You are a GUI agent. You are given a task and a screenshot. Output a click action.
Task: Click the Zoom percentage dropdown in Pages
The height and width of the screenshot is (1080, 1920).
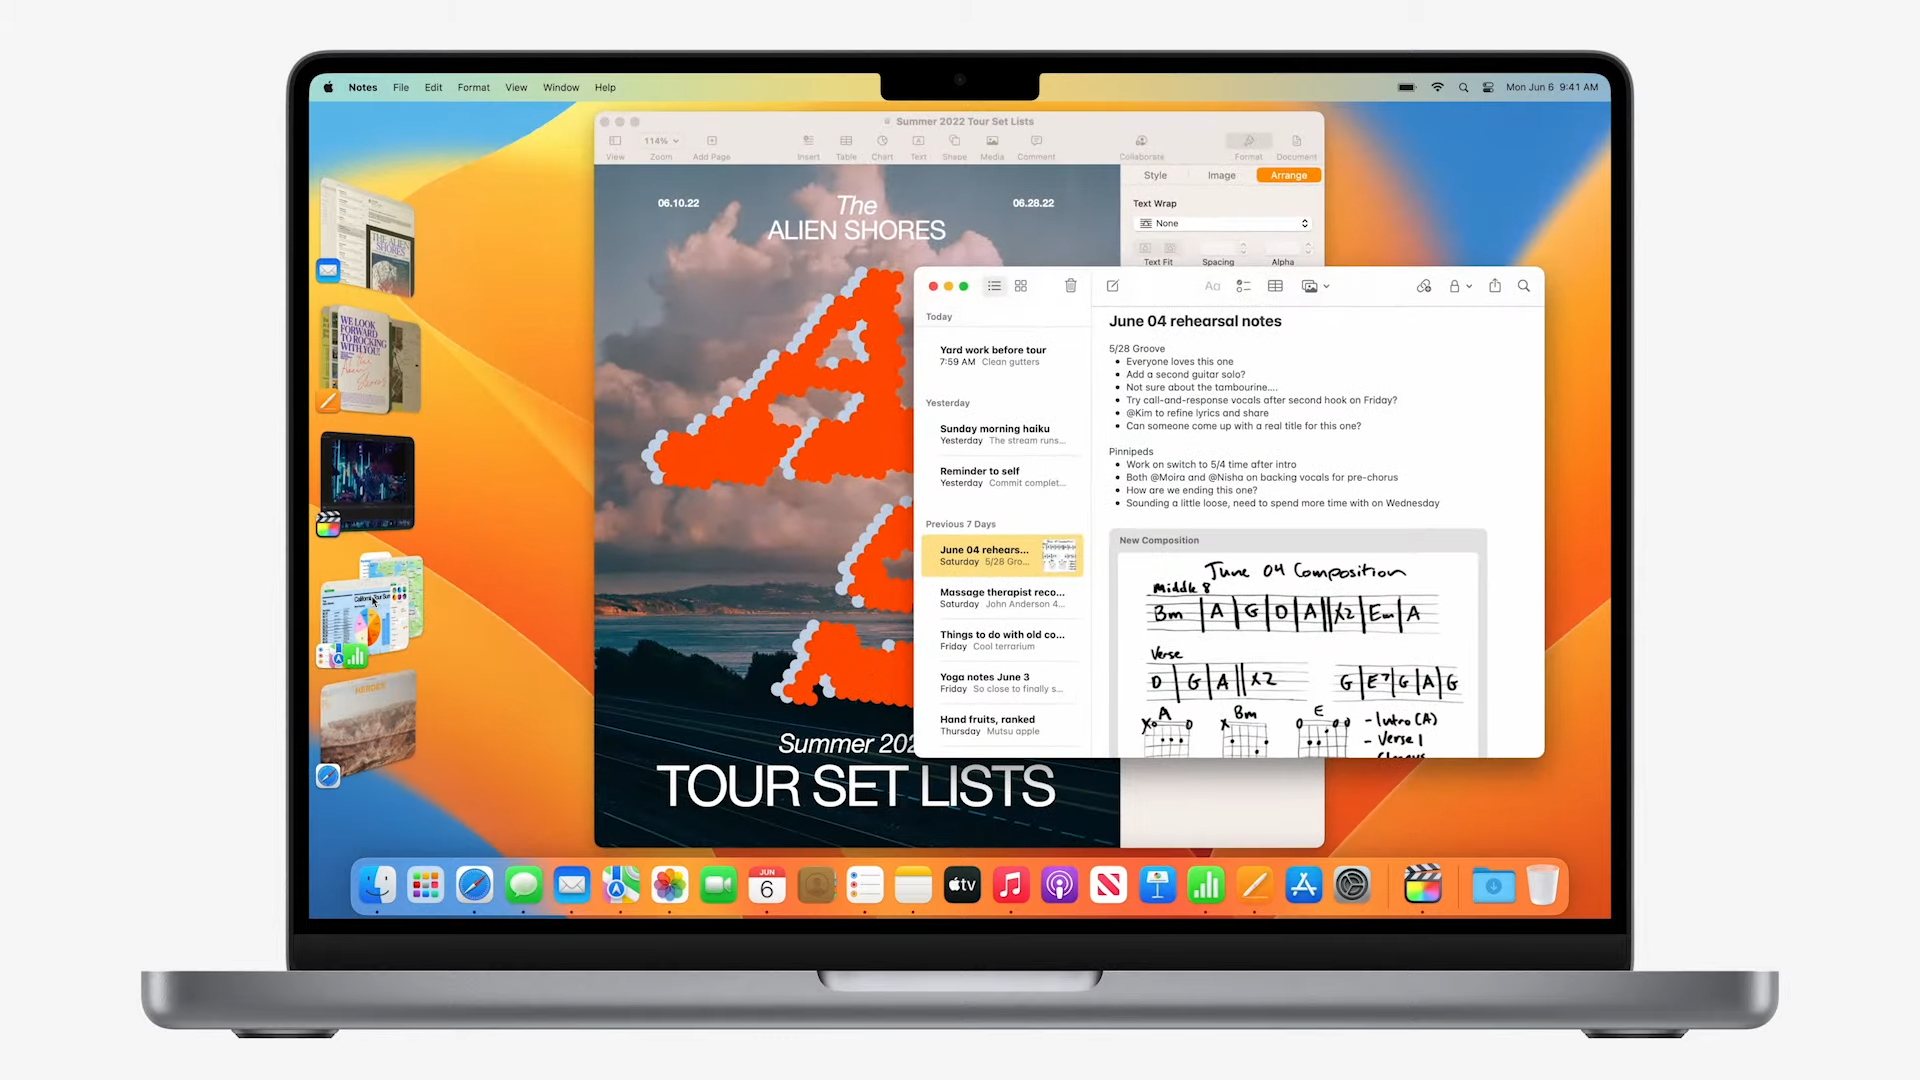click(x=659, y=141)
